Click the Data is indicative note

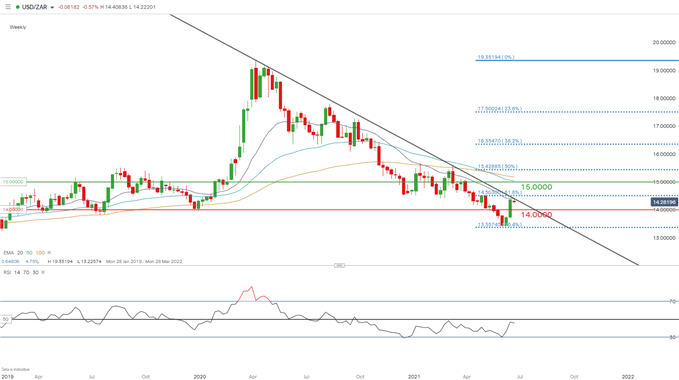coord(15,370)
